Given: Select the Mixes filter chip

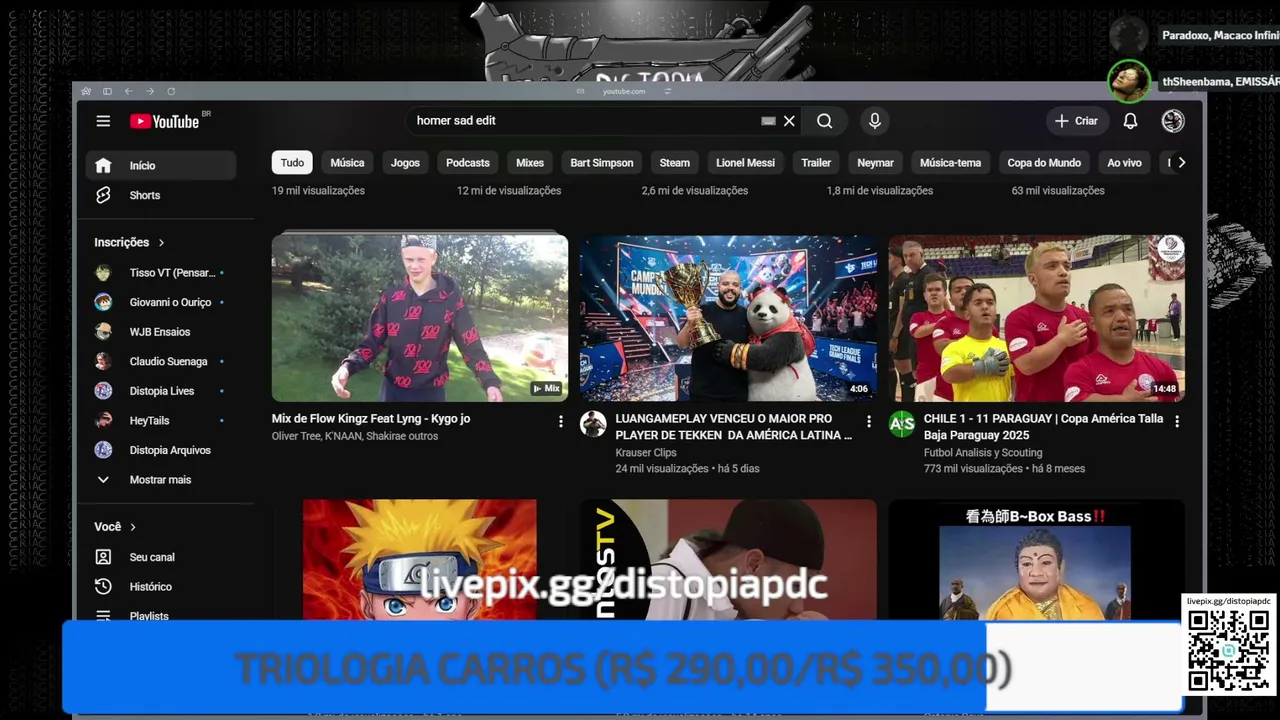Looking at the screenshot, I should [x=530, y=163].
